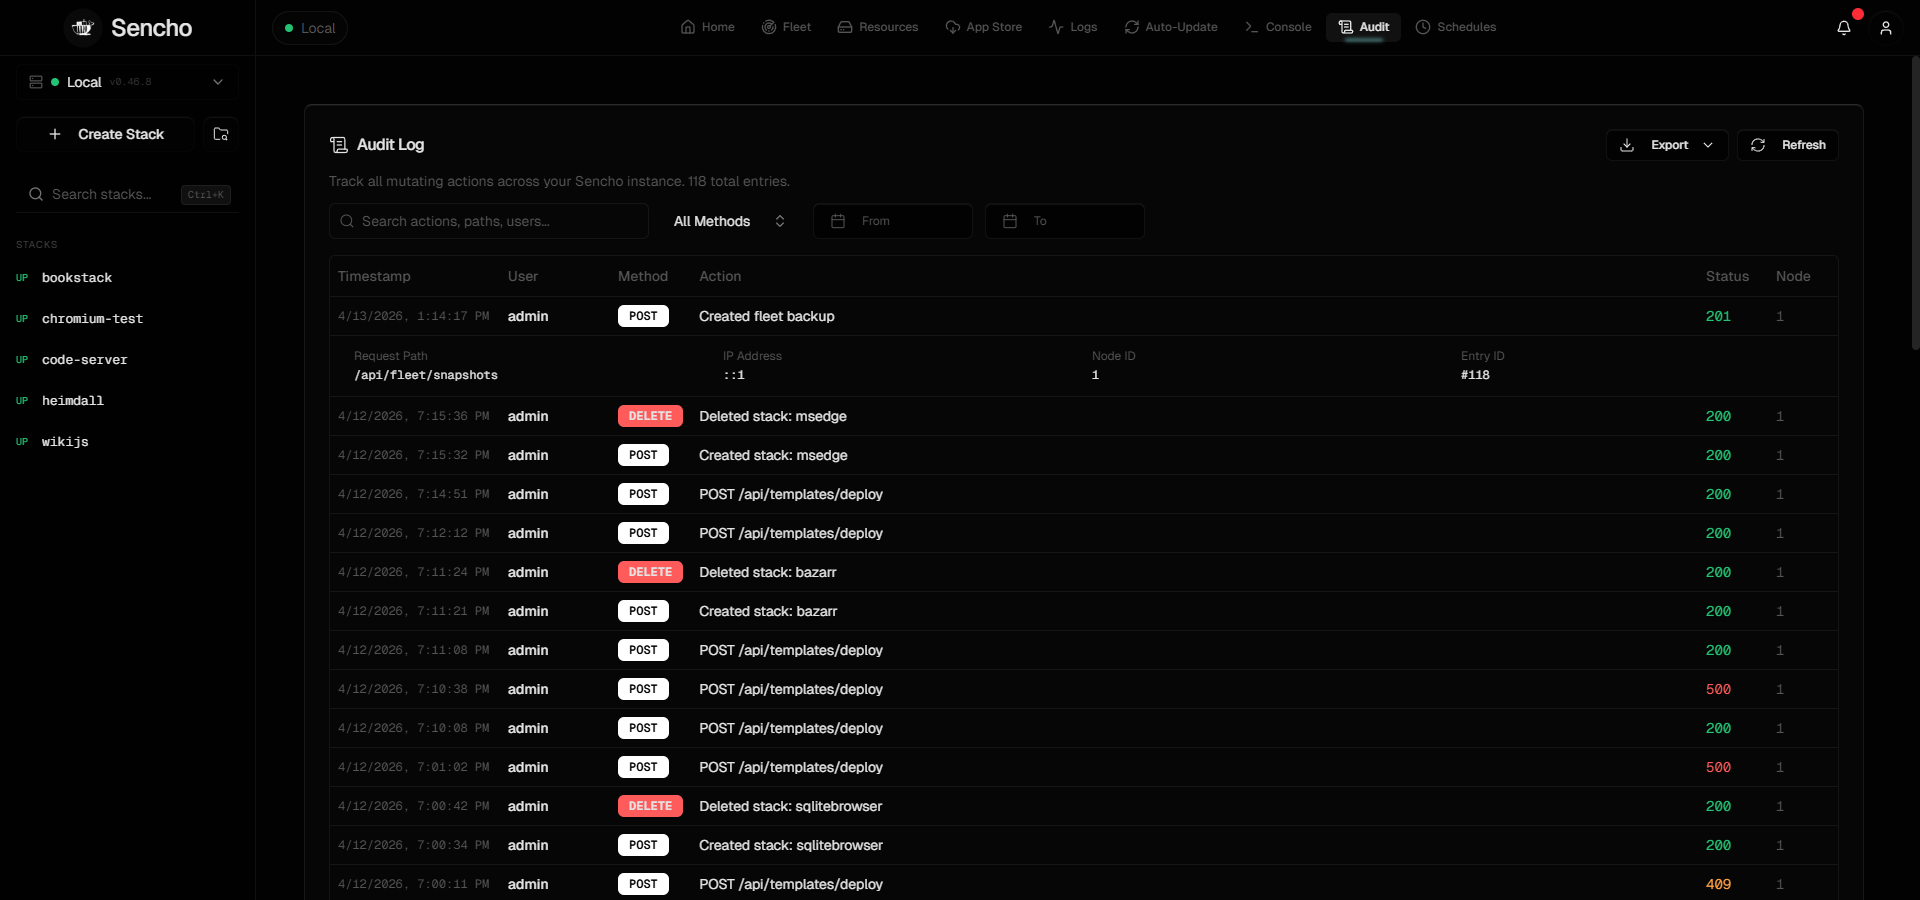
Task: Click the 201 status code
Action: coord(1718,316)
